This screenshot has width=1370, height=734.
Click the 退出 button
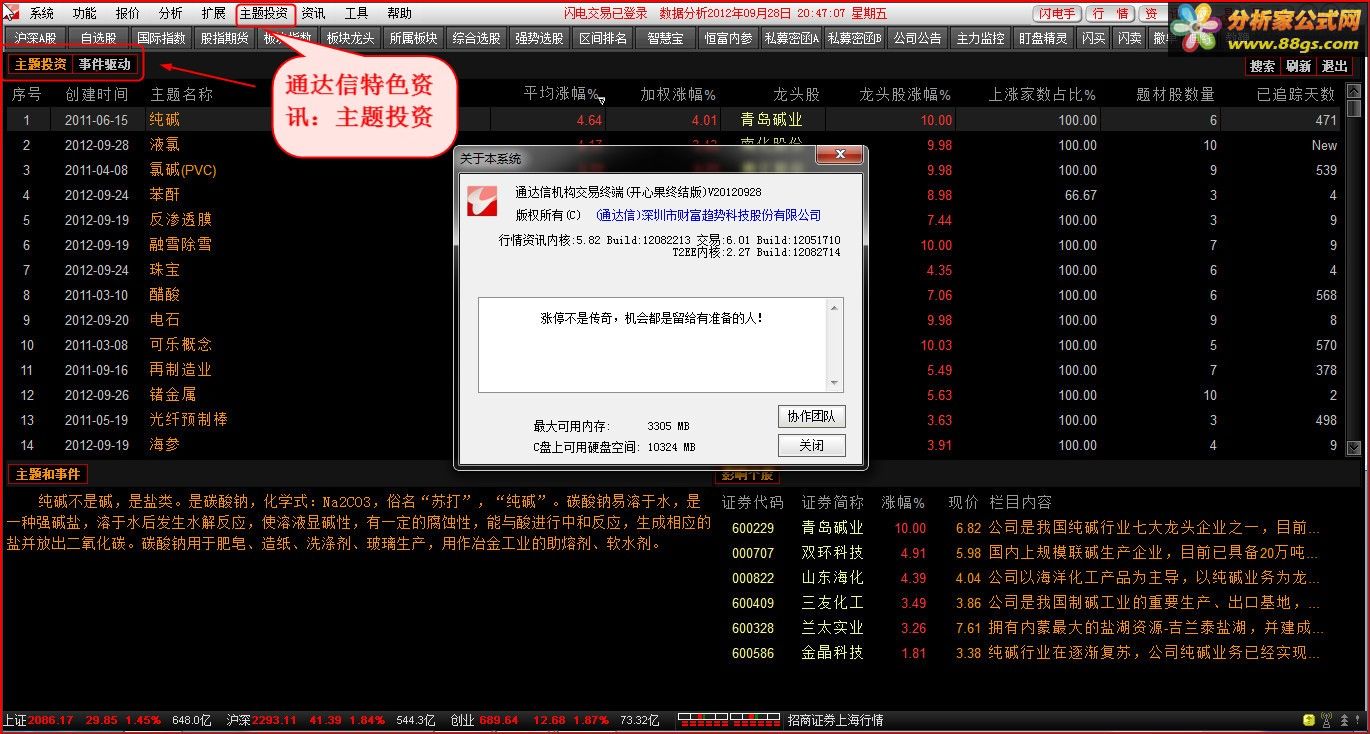click(x=1334, y=66)
